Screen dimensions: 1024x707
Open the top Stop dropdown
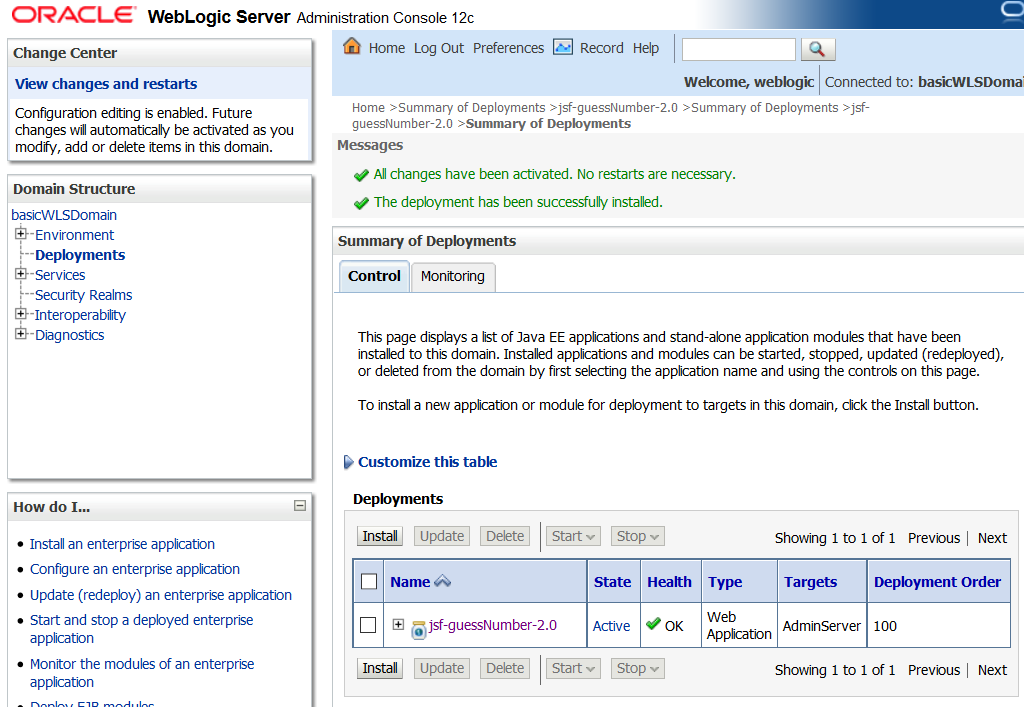[x=637, y=537]
